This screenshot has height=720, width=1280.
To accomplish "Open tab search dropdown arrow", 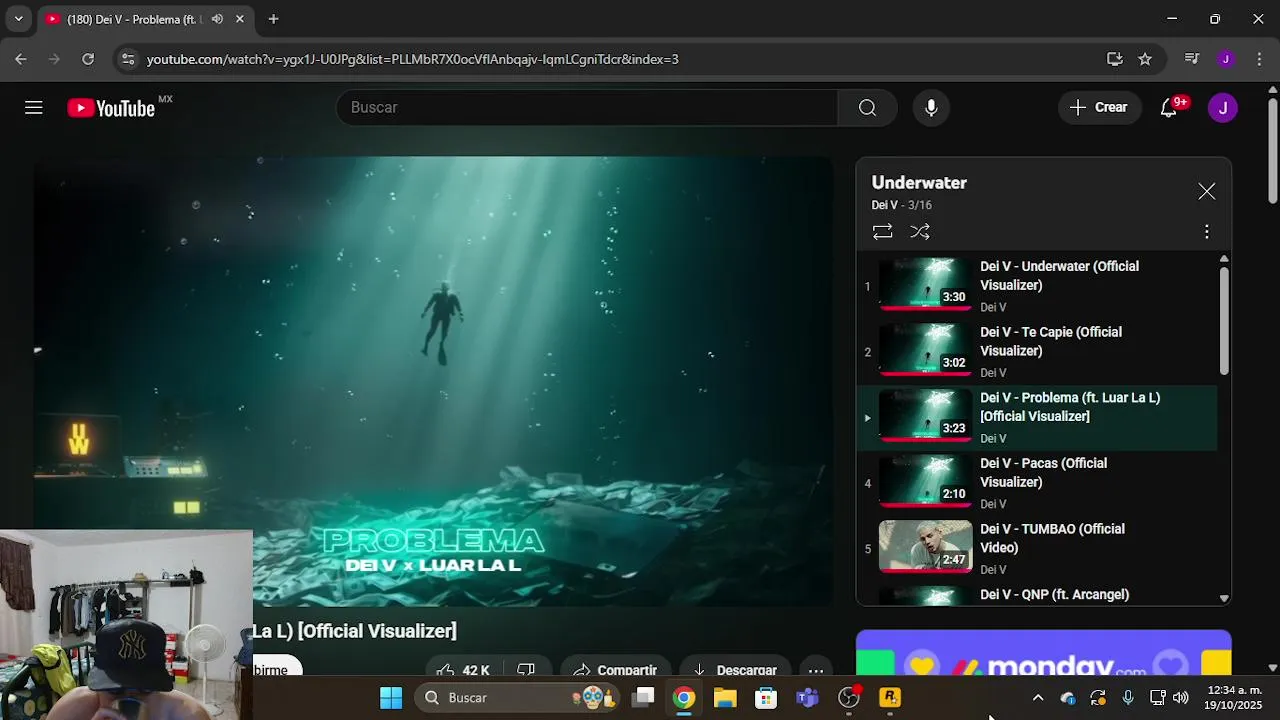I will click(18, 19).
